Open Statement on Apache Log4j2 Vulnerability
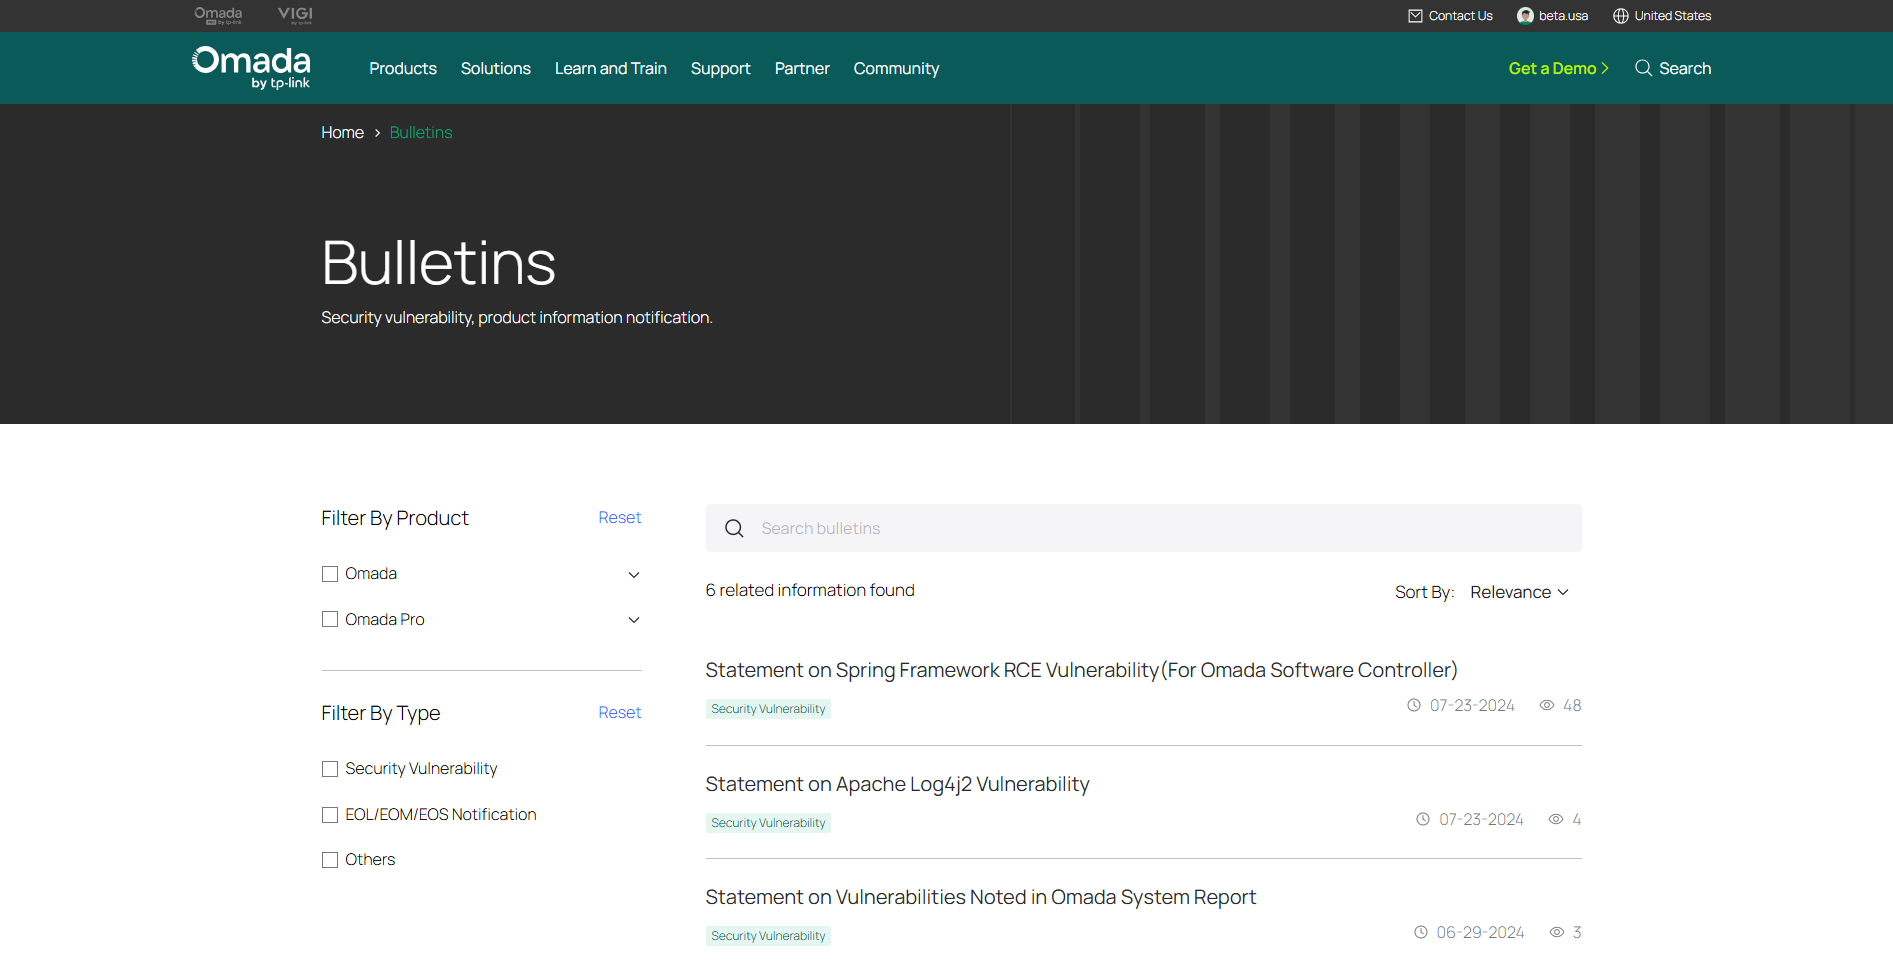This screenshot has height=969, width=1893. [897, 784]
